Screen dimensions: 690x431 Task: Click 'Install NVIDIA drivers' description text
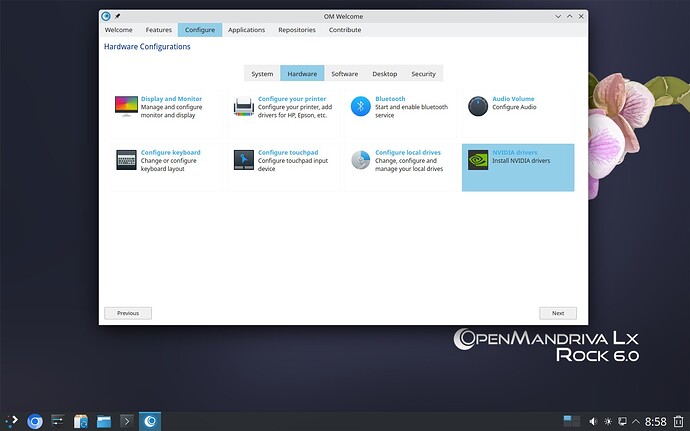521,161
